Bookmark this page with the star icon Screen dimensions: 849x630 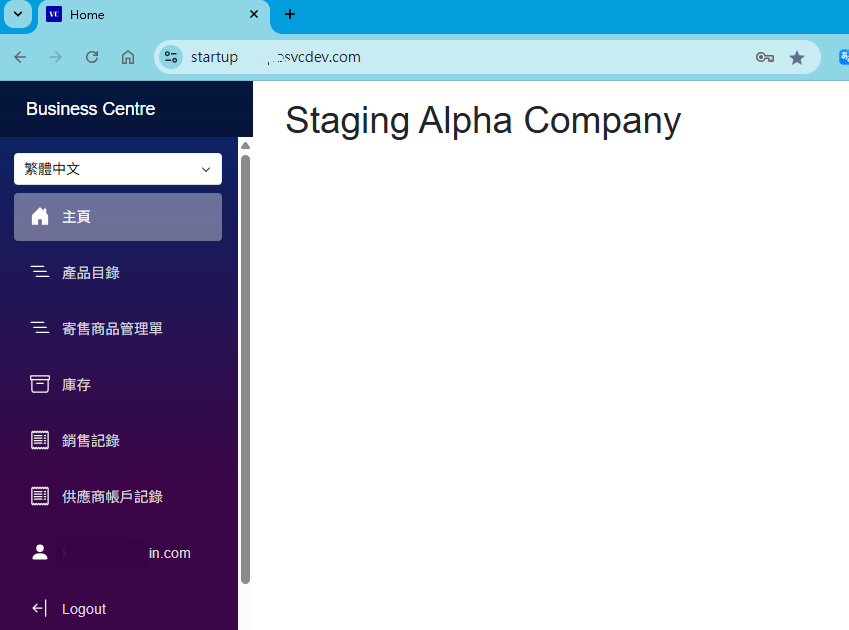(x=797, y=57)
